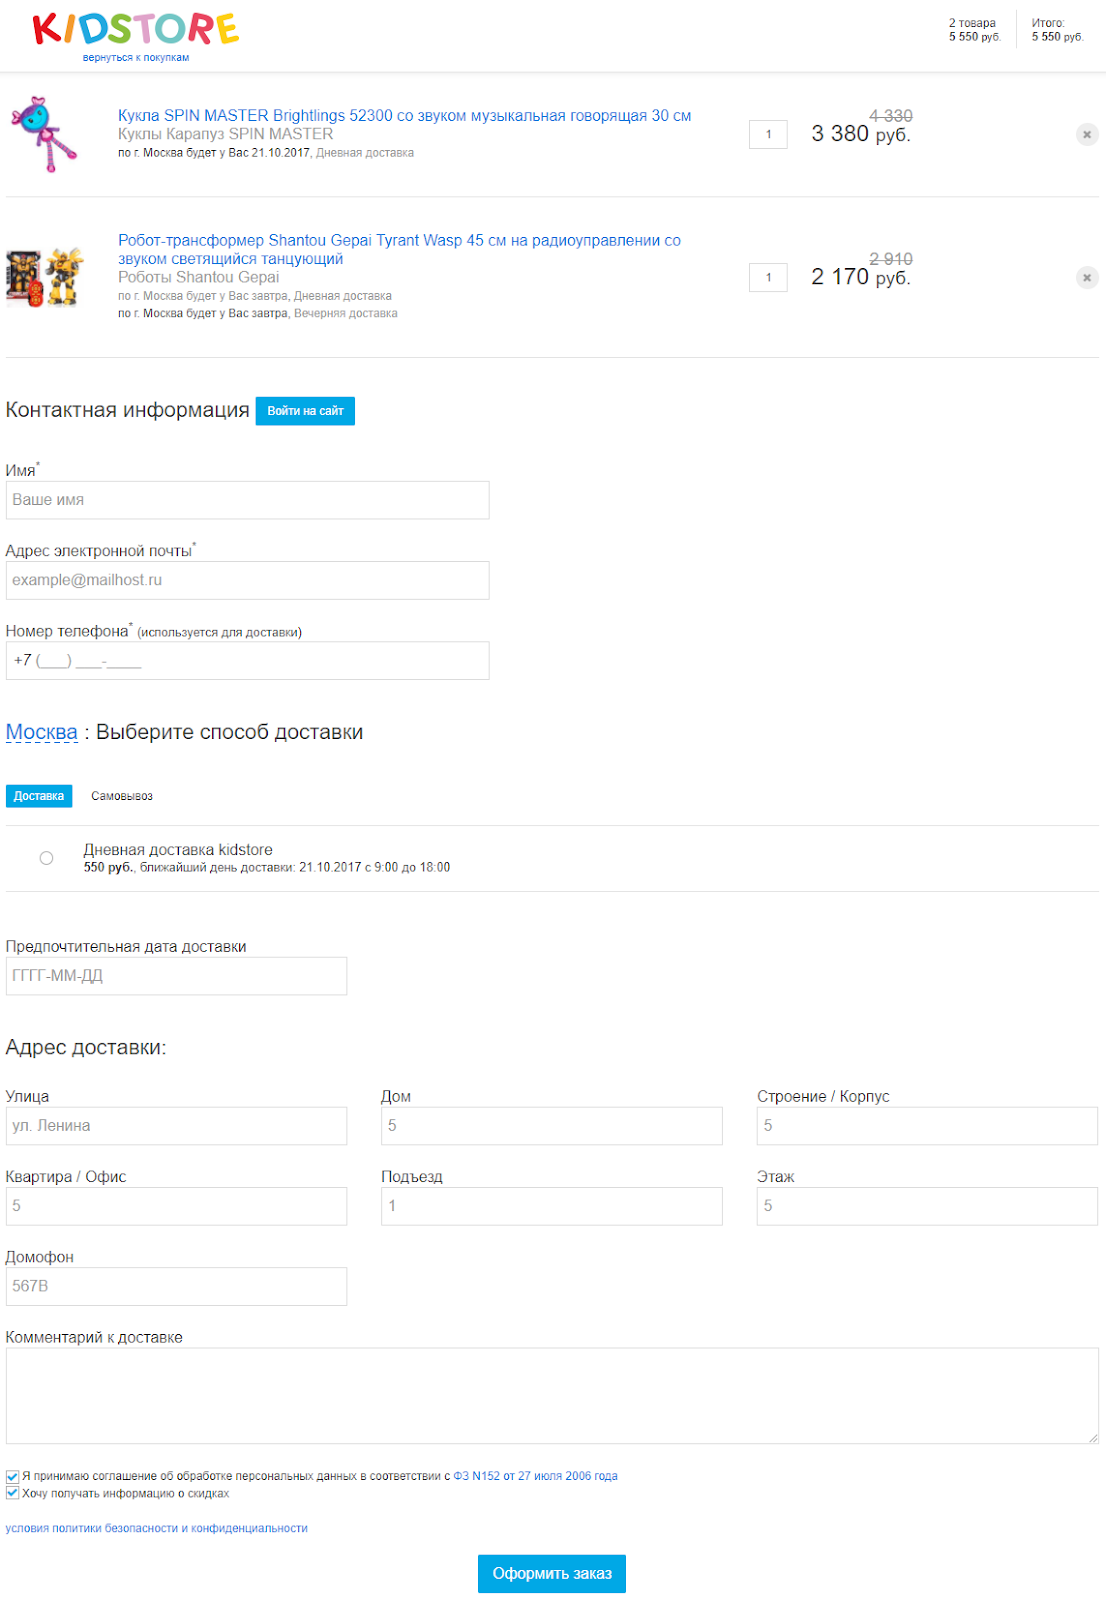The image size is (1106, 1600).
Task: Open the preferred delivery date field
Action: coord(176,976)
